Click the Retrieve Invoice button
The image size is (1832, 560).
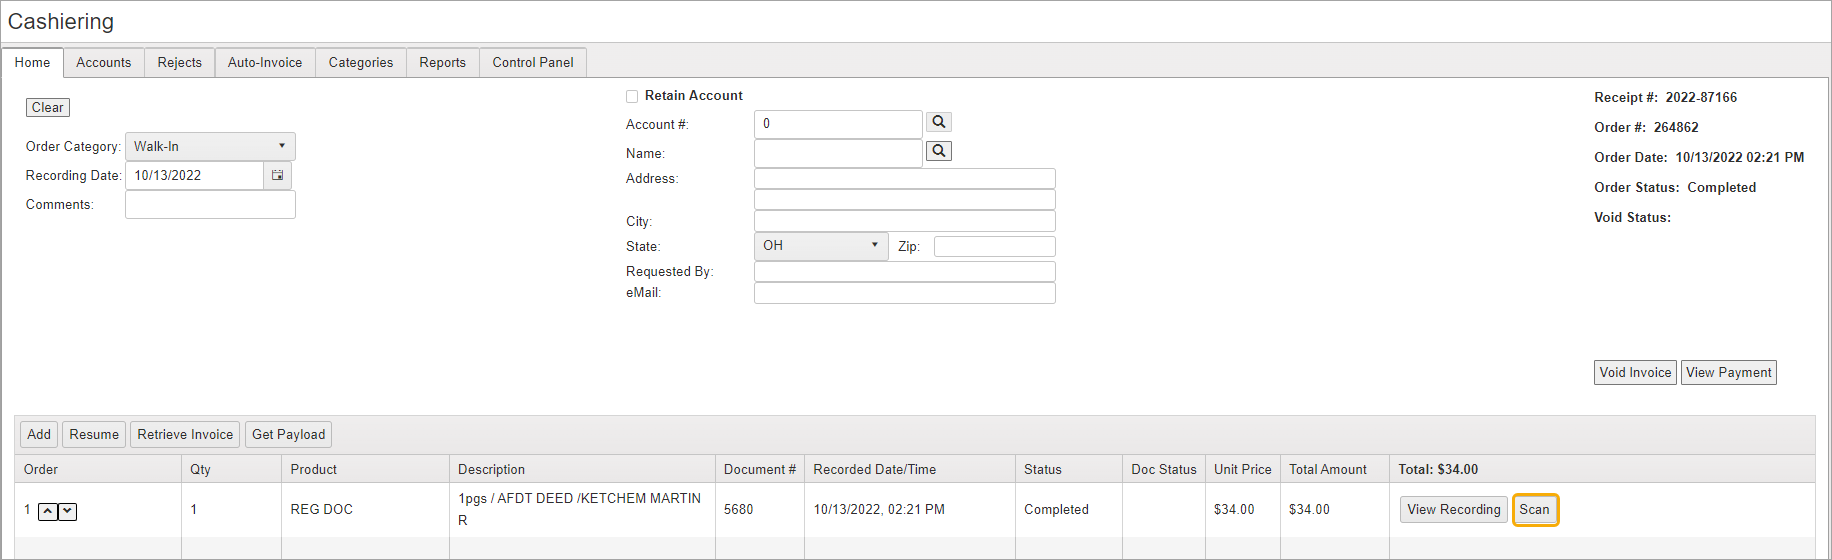tap(185, 435)
